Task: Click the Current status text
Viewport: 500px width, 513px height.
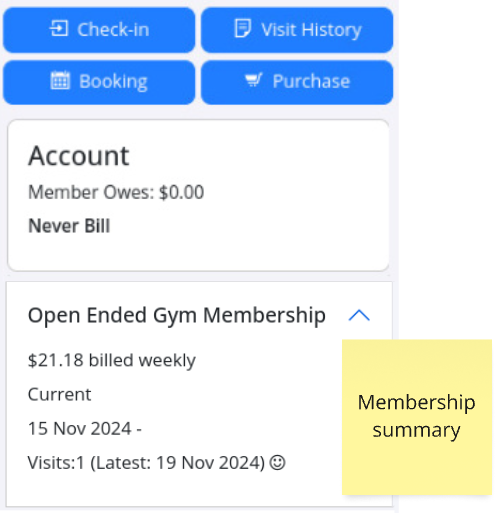Action: [x=59, y=395]
